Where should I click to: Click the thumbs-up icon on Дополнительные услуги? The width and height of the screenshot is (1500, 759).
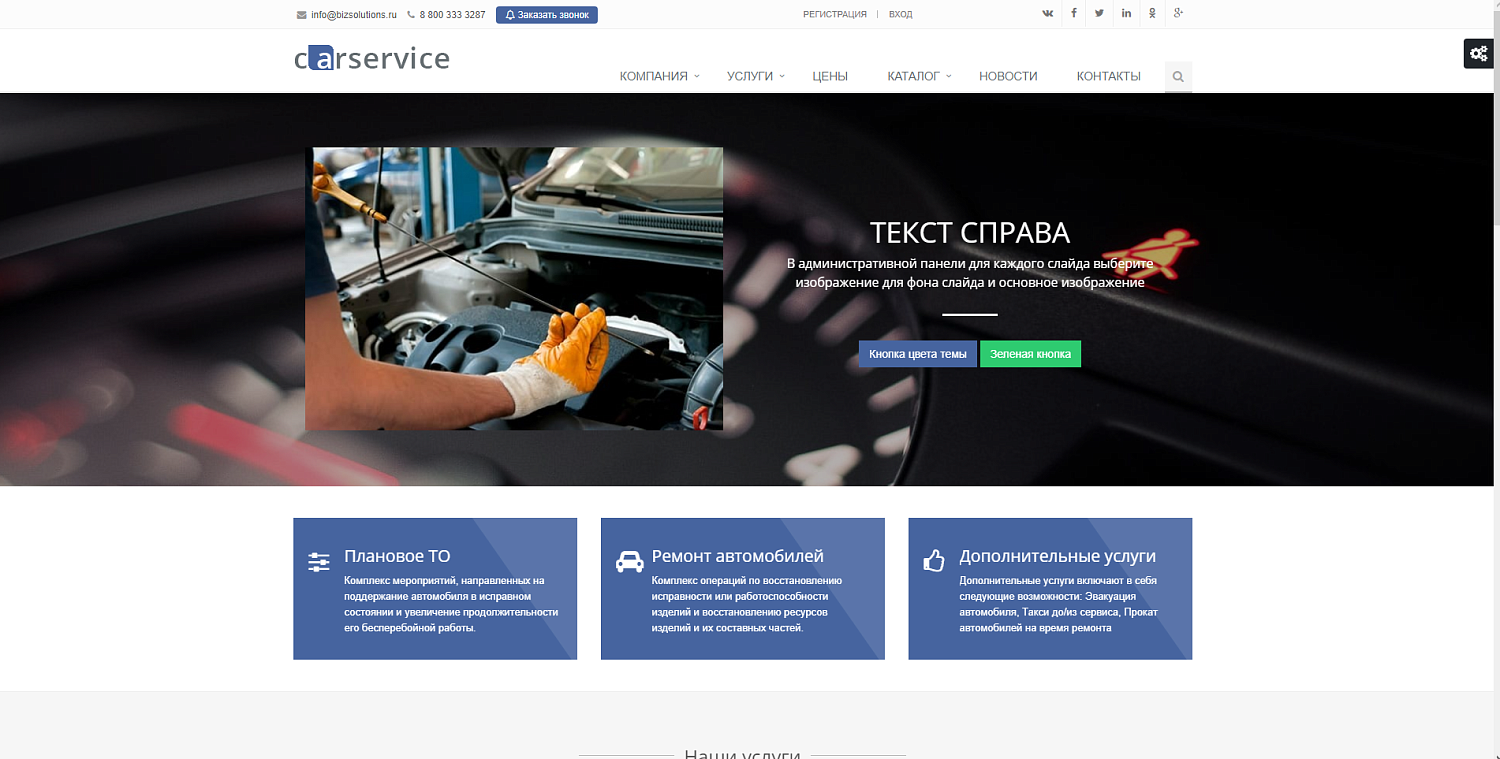point(936,559)
